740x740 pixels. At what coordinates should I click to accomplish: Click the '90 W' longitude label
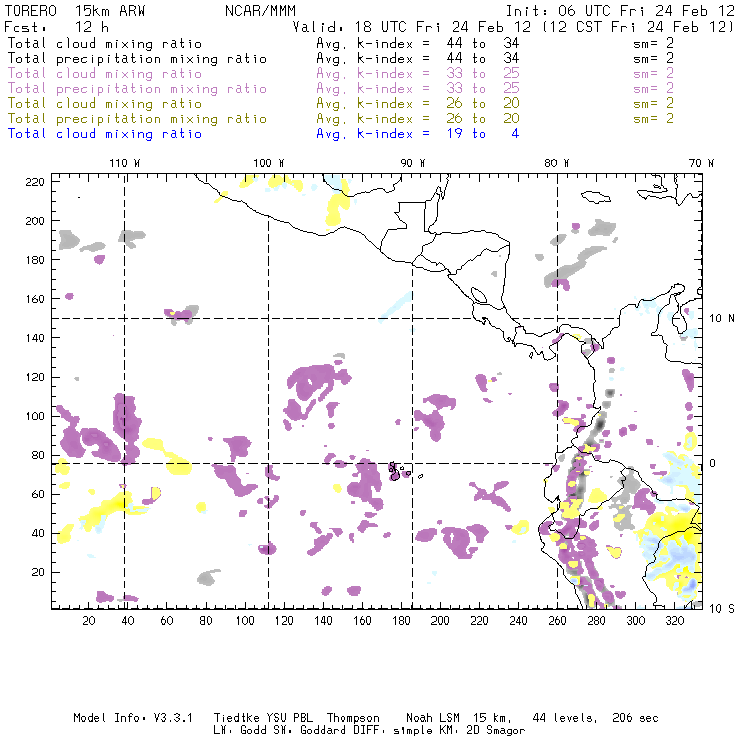[x=413, y=163]
